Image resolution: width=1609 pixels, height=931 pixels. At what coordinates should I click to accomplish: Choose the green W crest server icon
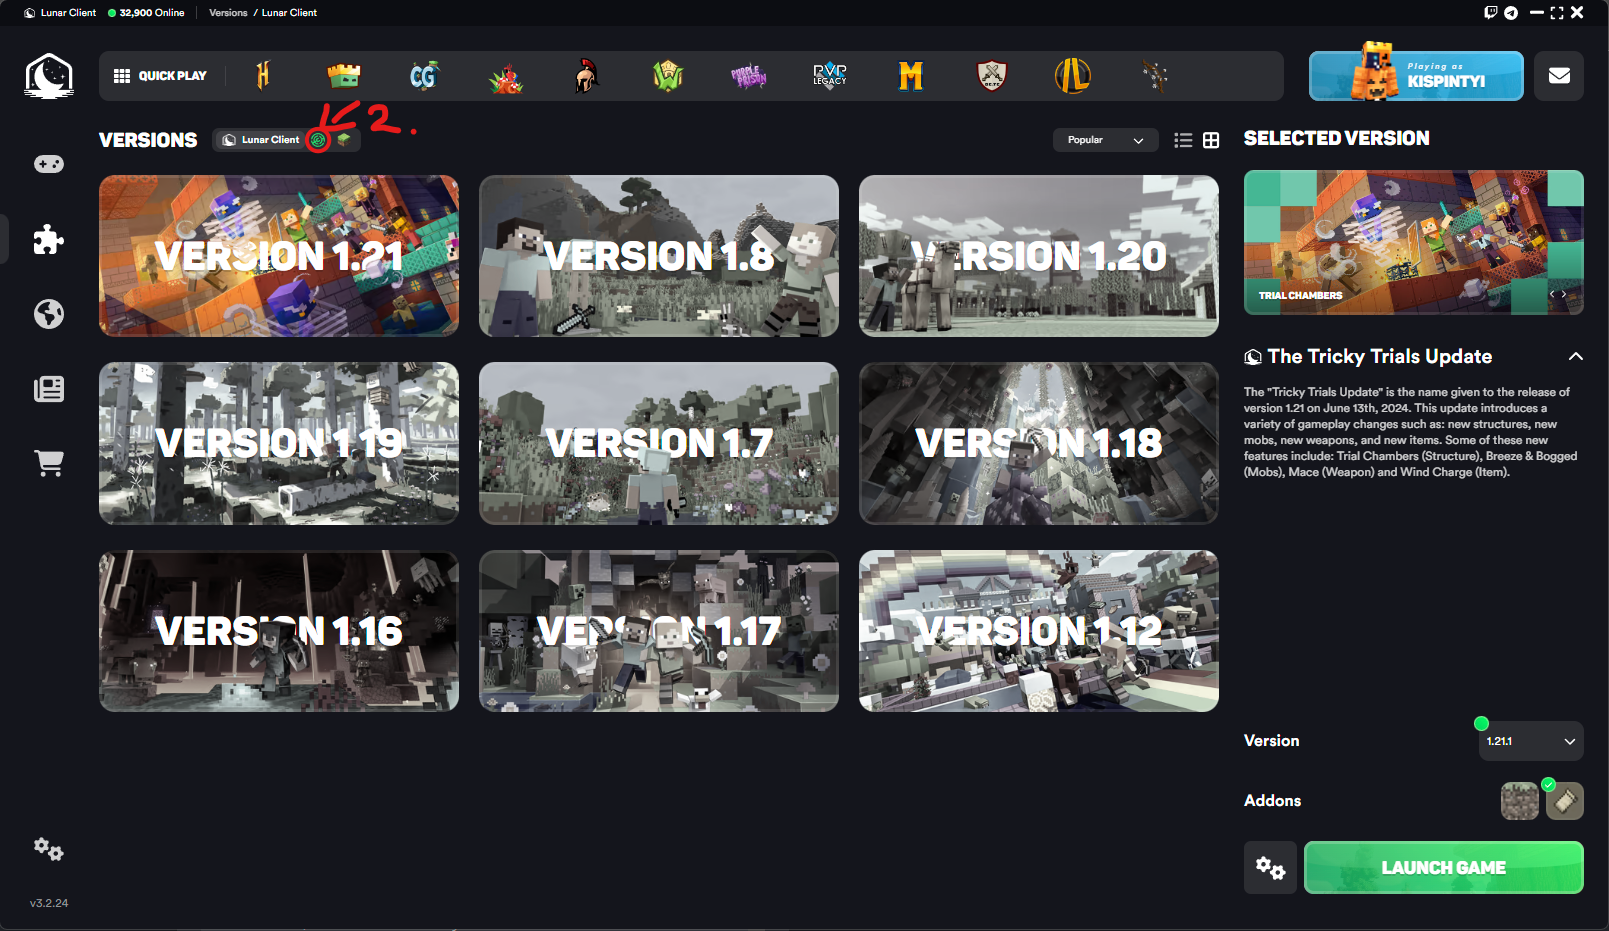pos(667,76)
